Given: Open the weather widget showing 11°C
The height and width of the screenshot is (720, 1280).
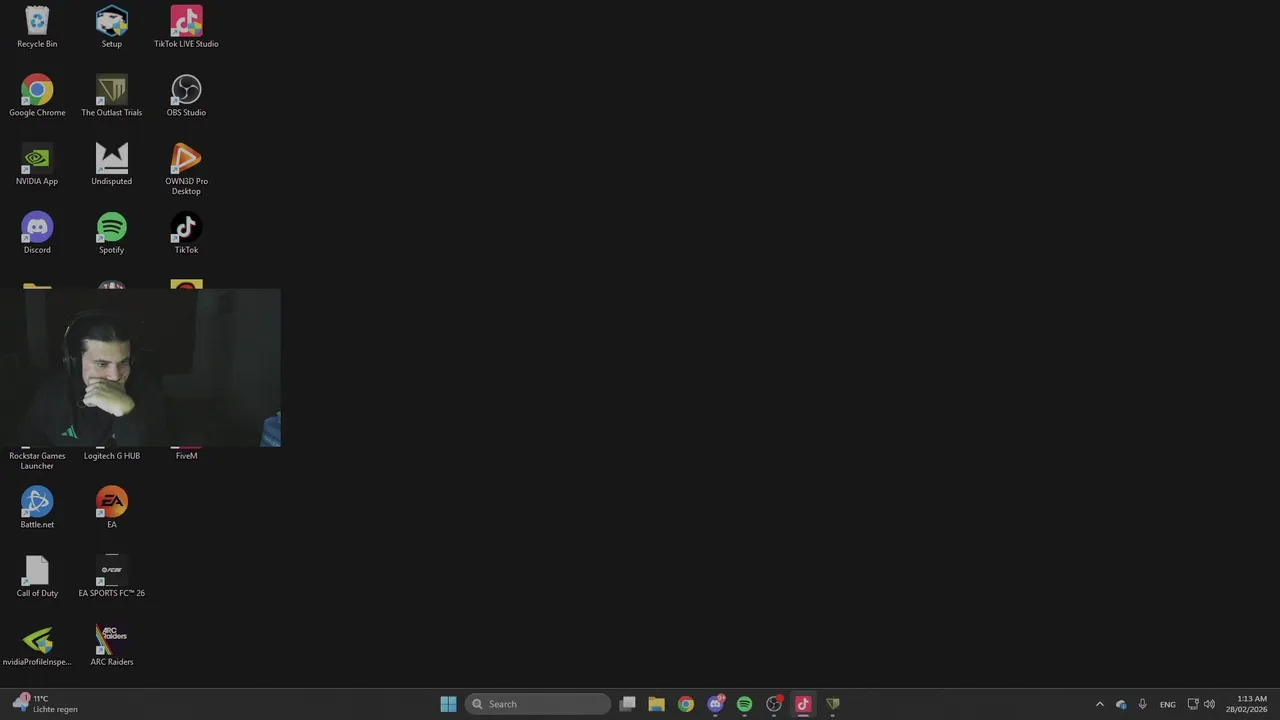Looking at the screenshot, I should [x=46, y=704].
